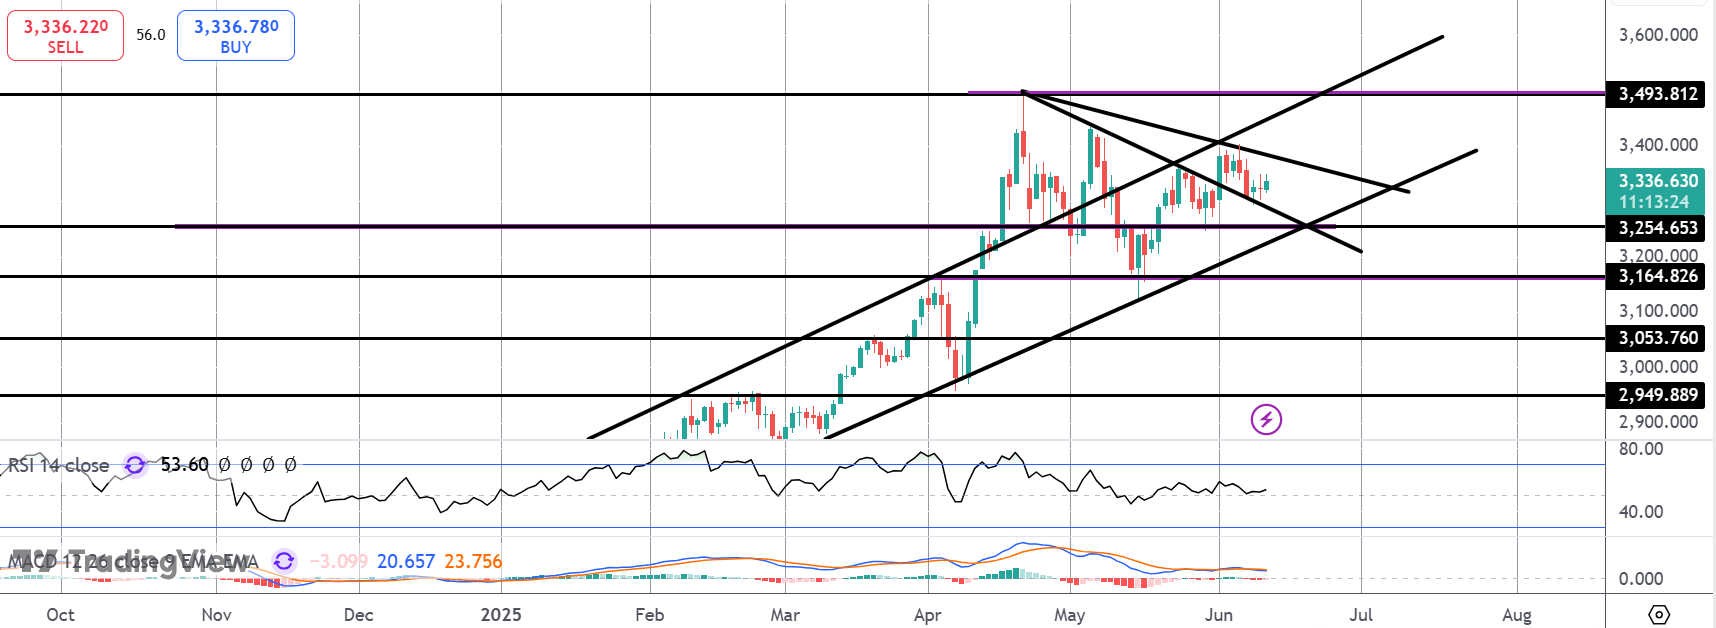The image size is (1716, 628).
Task: Click the orange signal value 23.756
Action: (x=473, y=562)
